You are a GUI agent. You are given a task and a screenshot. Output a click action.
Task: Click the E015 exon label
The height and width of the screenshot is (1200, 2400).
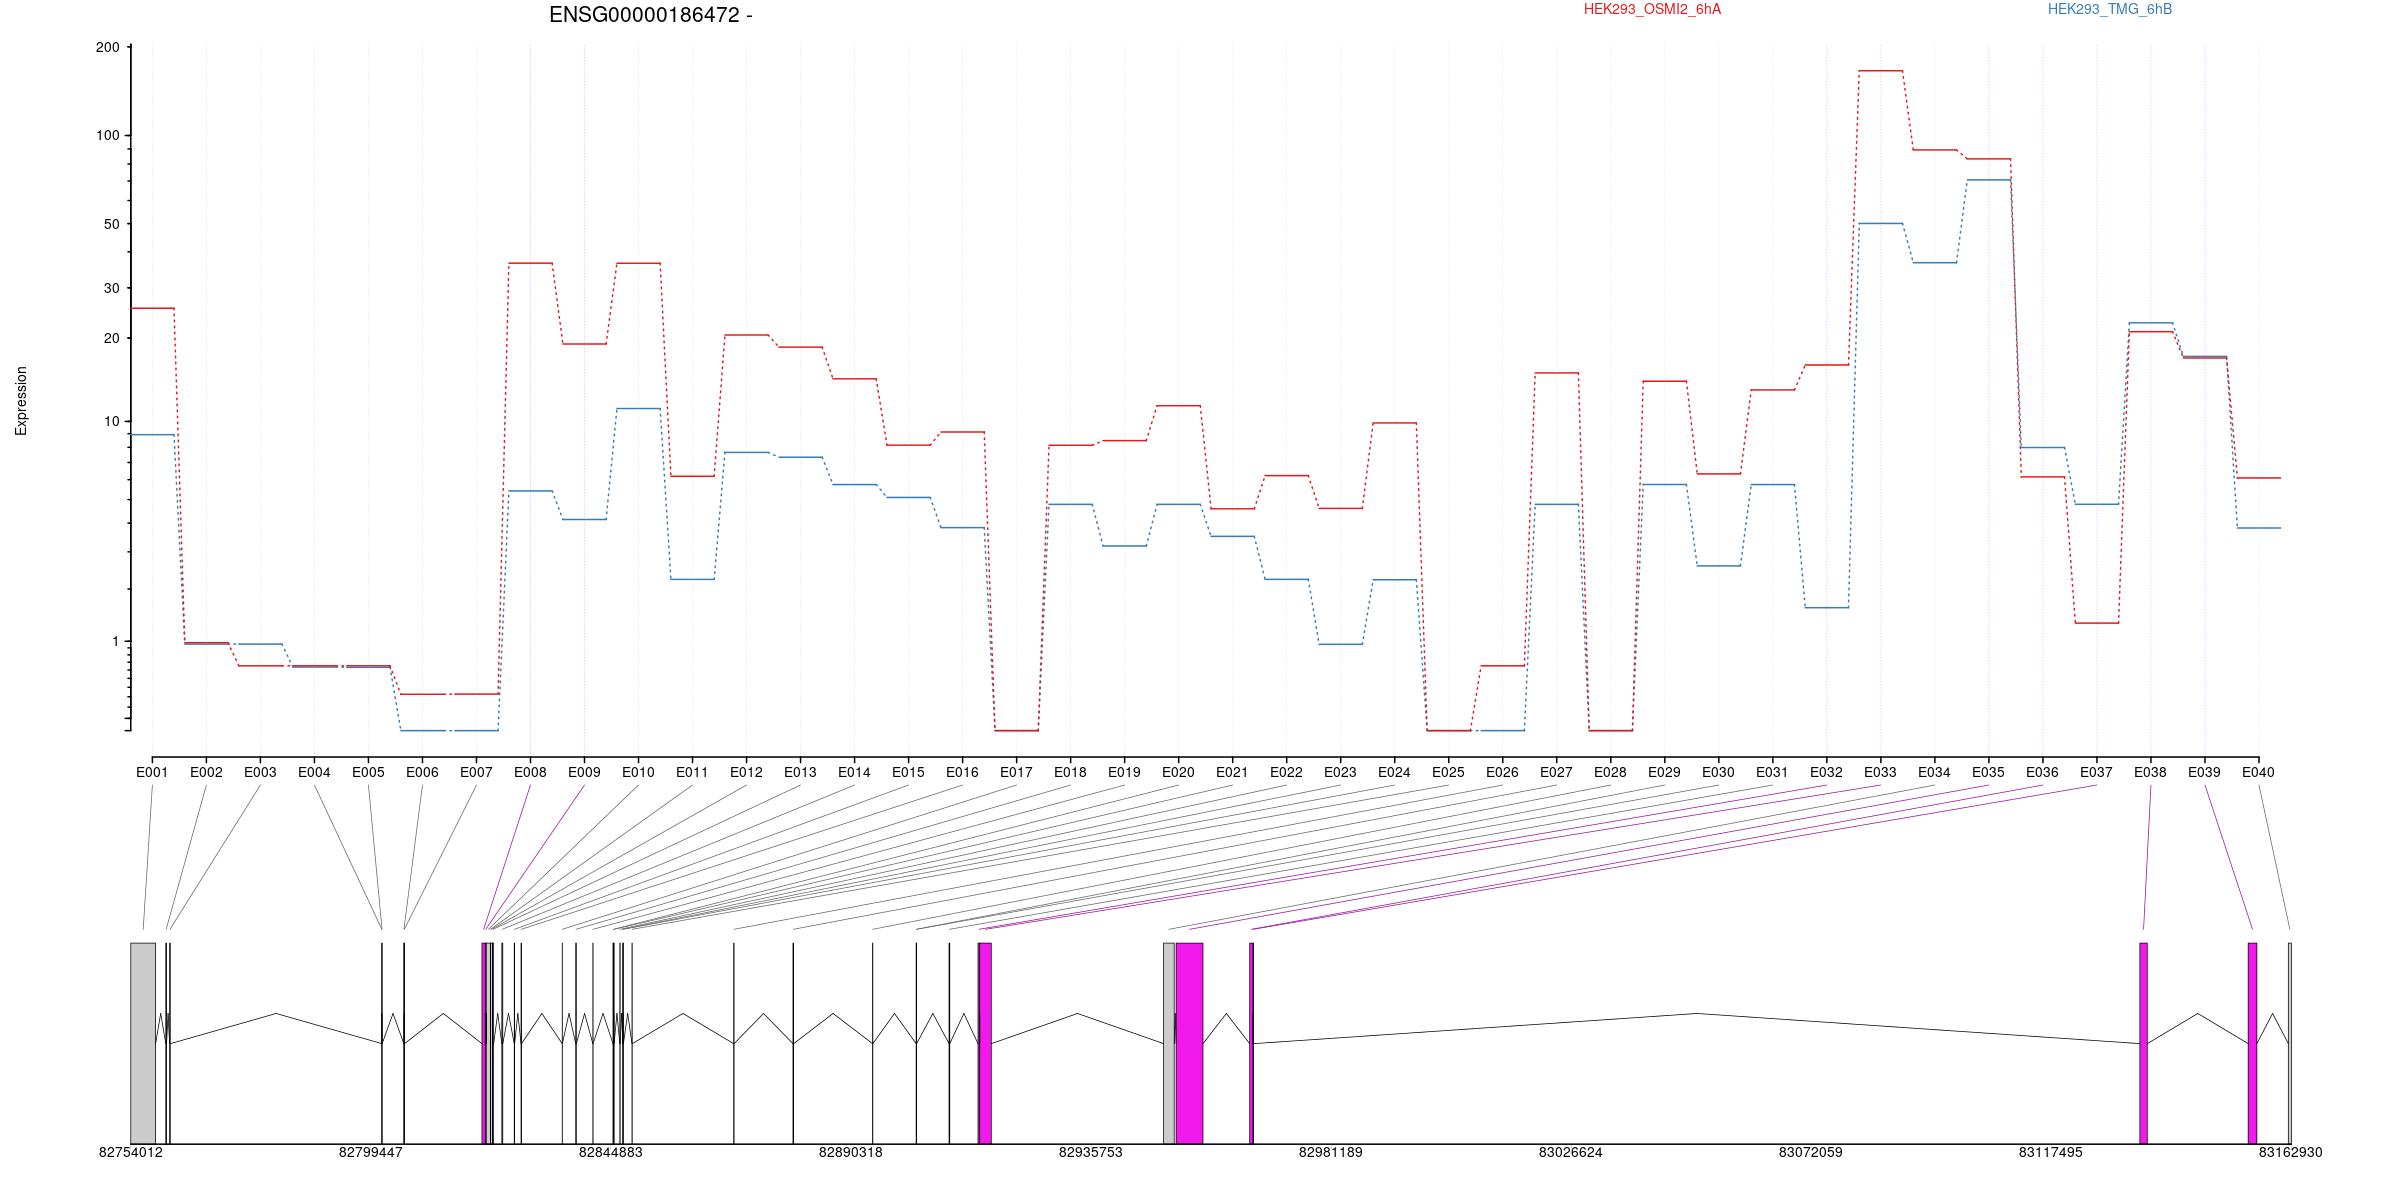click(x=908, y=772)
